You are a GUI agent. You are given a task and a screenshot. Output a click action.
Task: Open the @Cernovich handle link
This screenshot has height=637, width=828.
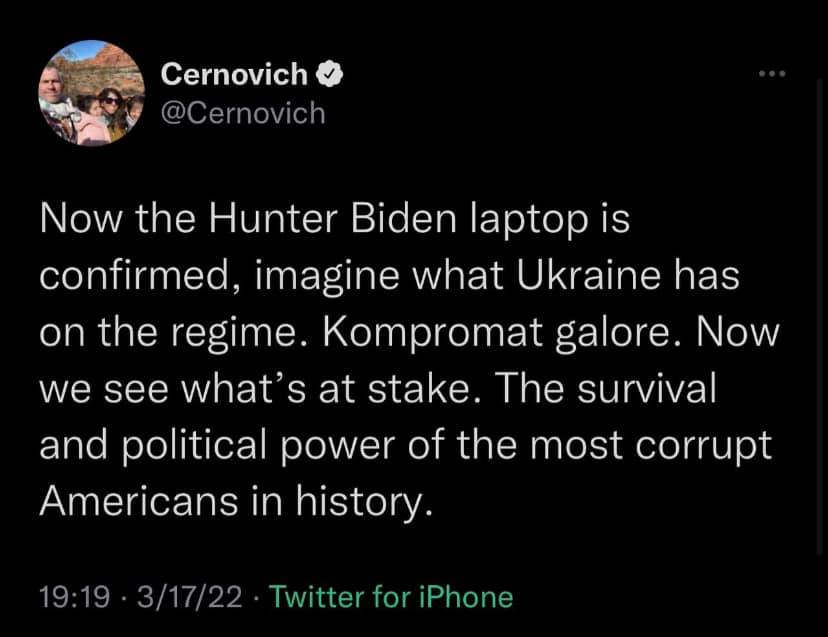click(x=243, y=112)
